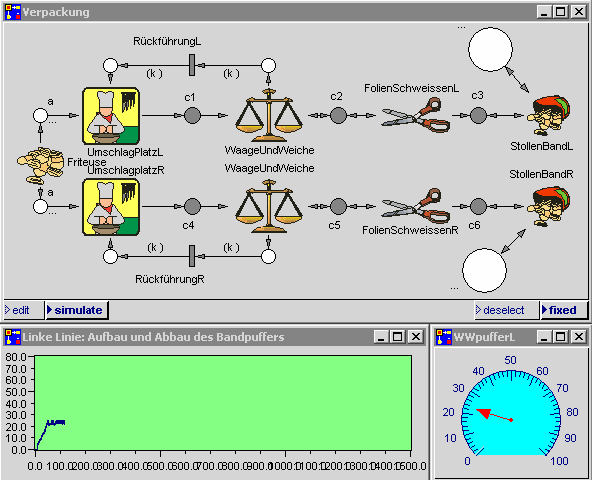This screenshot has height=480, width=592.
Task: Click the deselect button
Action: pyautogui.click(x=506, y=310)
